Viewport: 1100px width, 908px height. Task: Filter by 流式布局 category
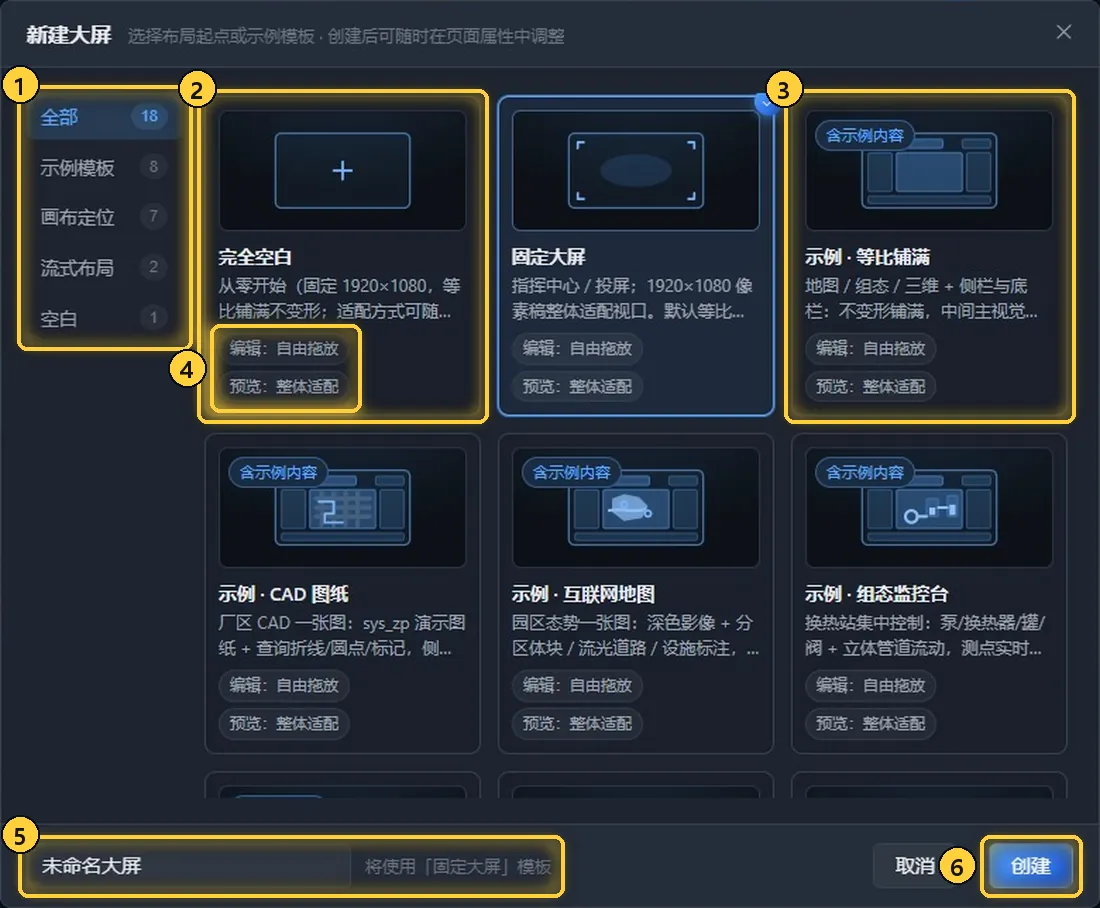click(x=104, y=267)
